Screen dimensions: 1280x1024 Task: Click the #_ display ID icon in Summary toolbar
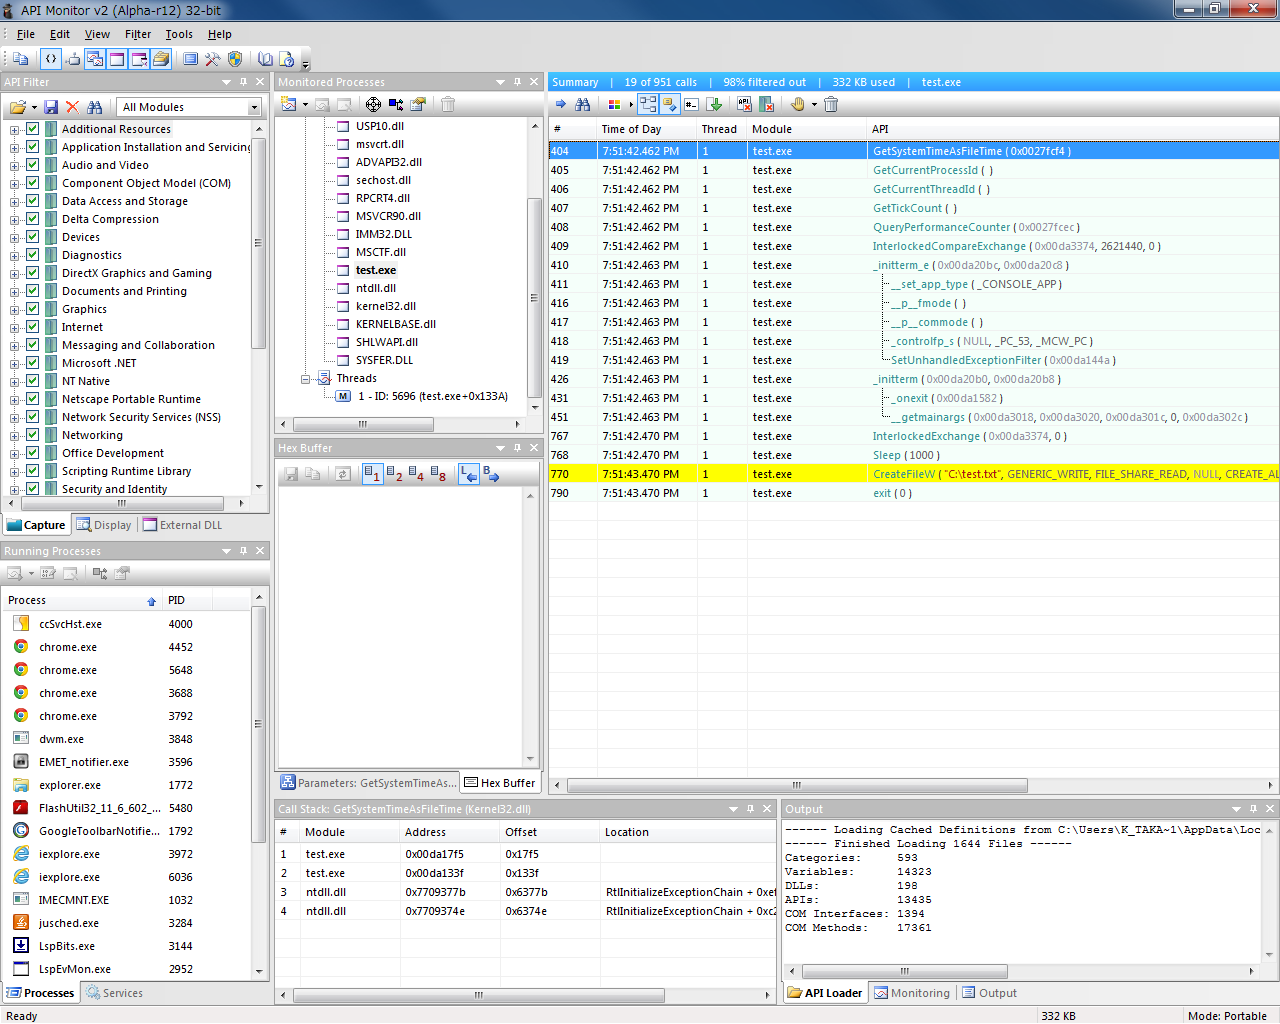click(691, 104)
